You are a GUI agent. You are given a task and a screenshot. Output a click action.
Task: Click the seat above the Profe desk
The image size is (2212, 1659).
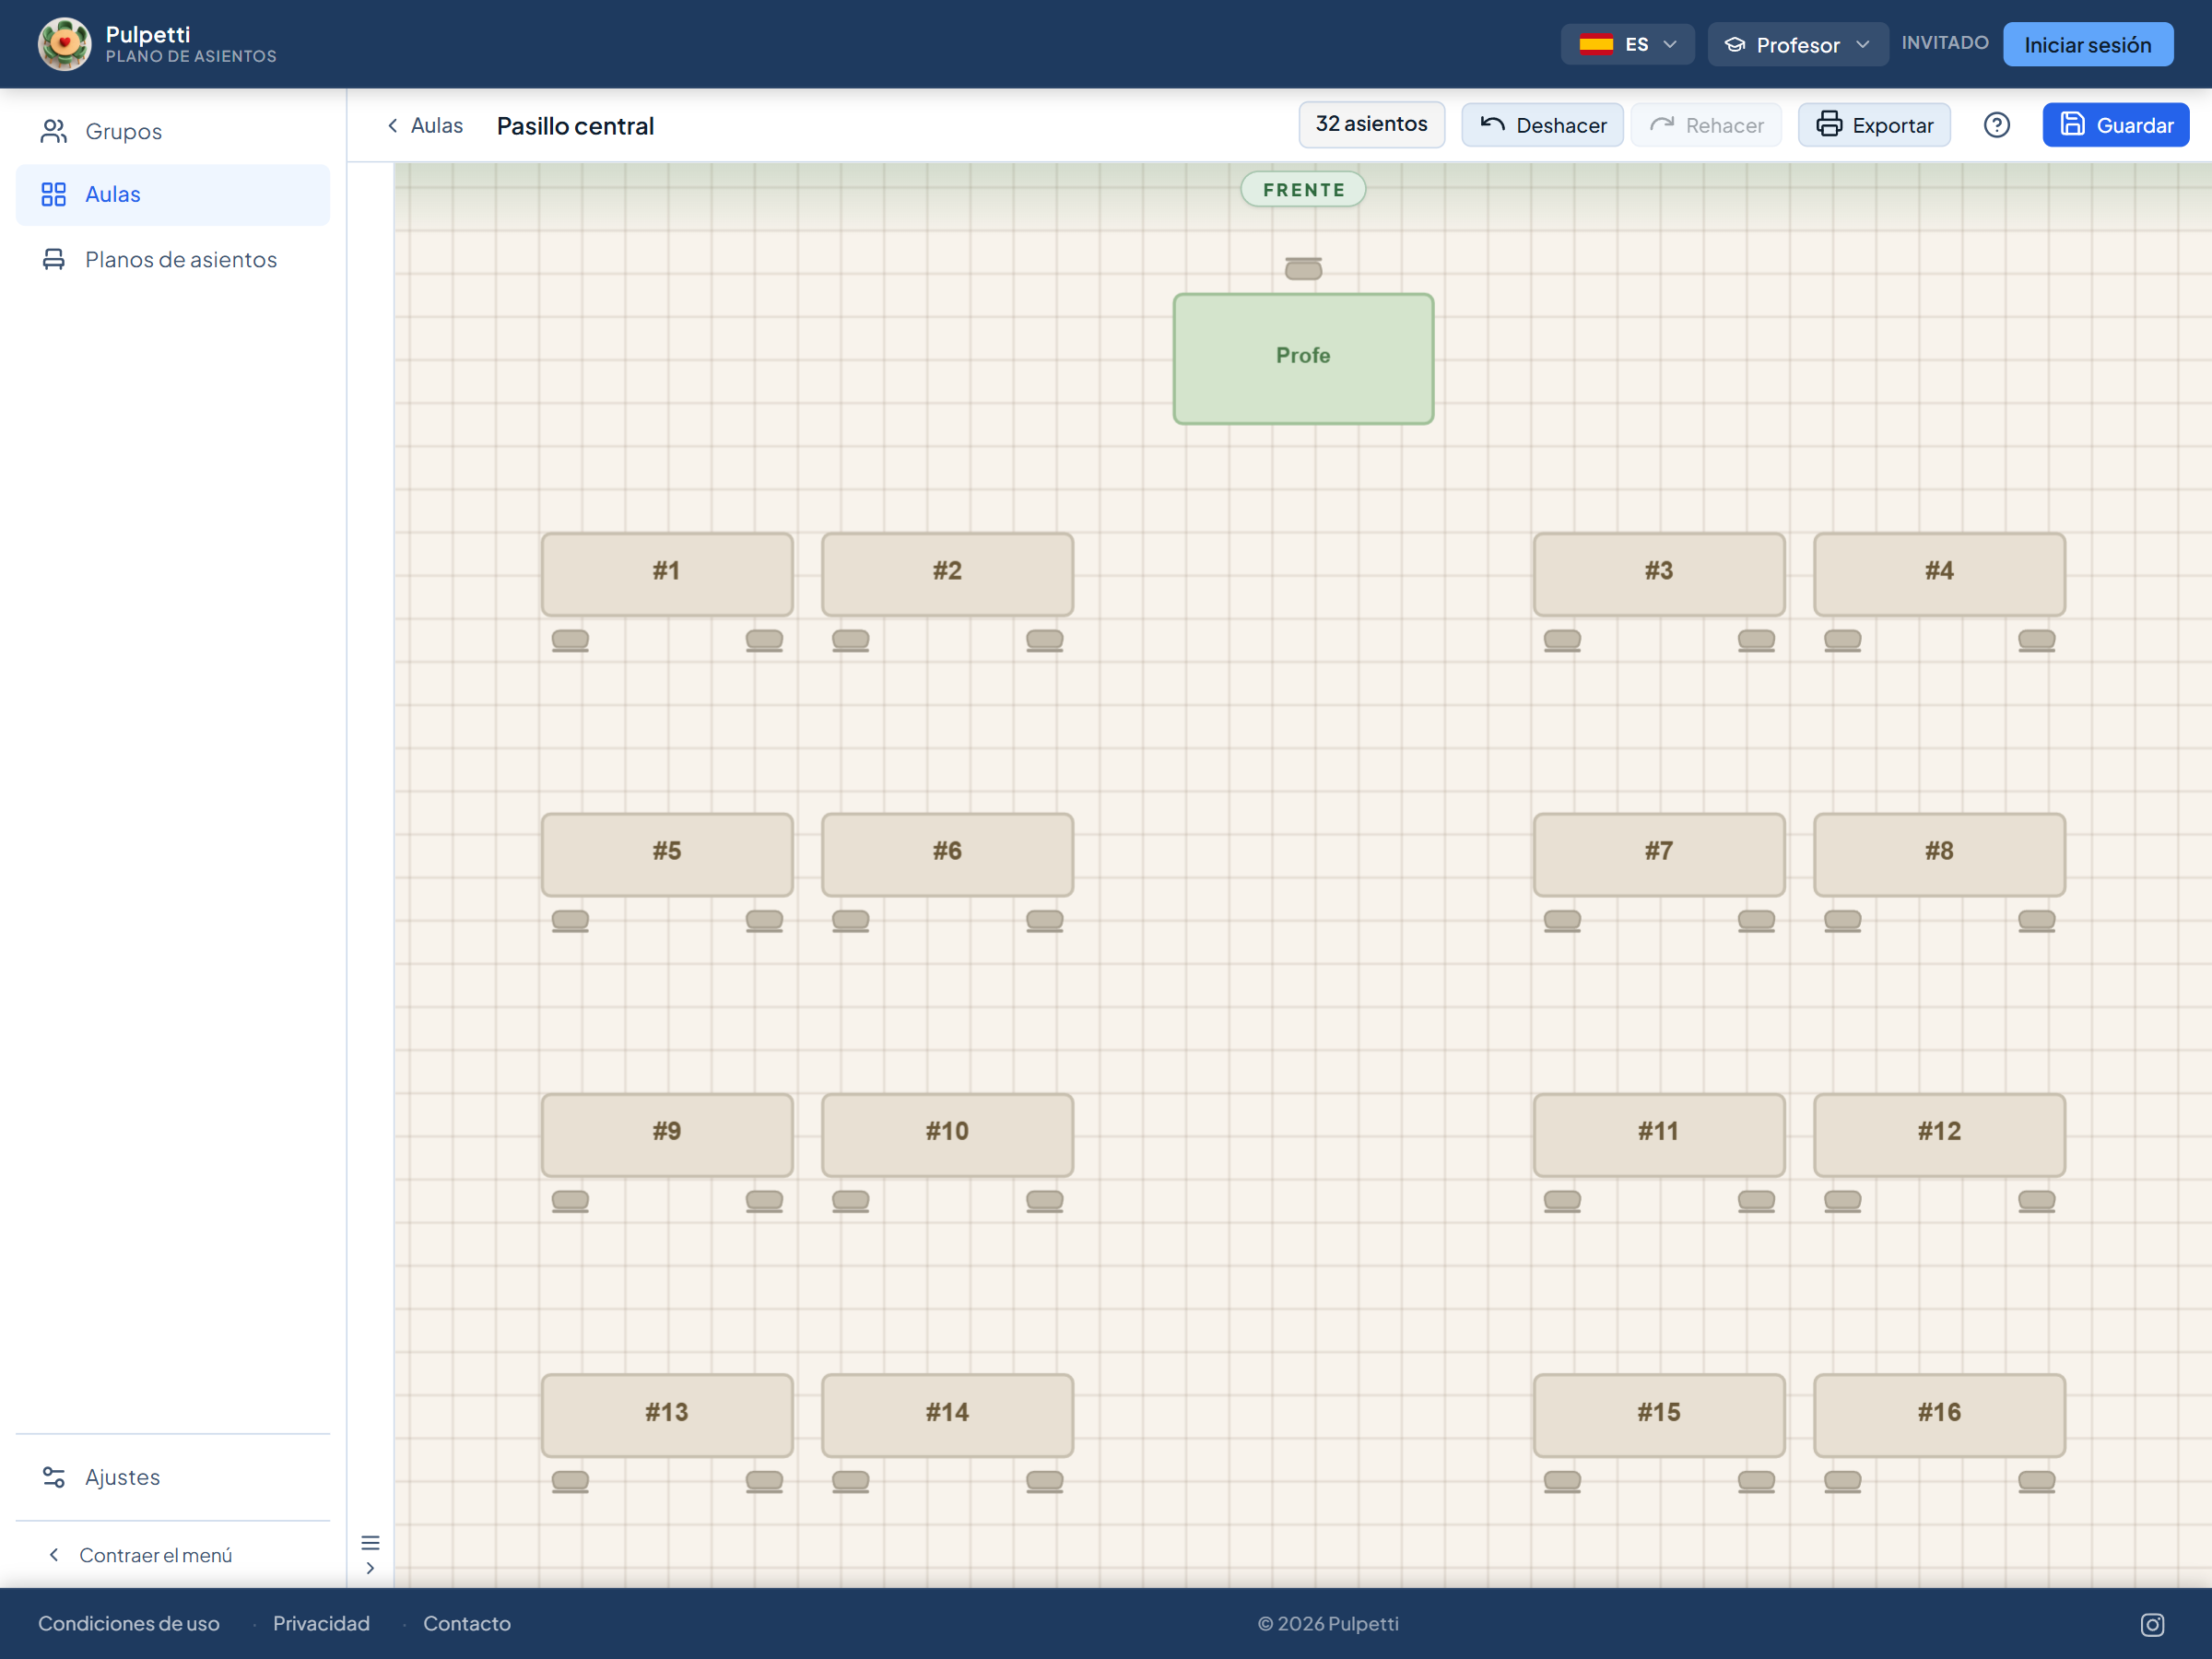coord(1303,268)
